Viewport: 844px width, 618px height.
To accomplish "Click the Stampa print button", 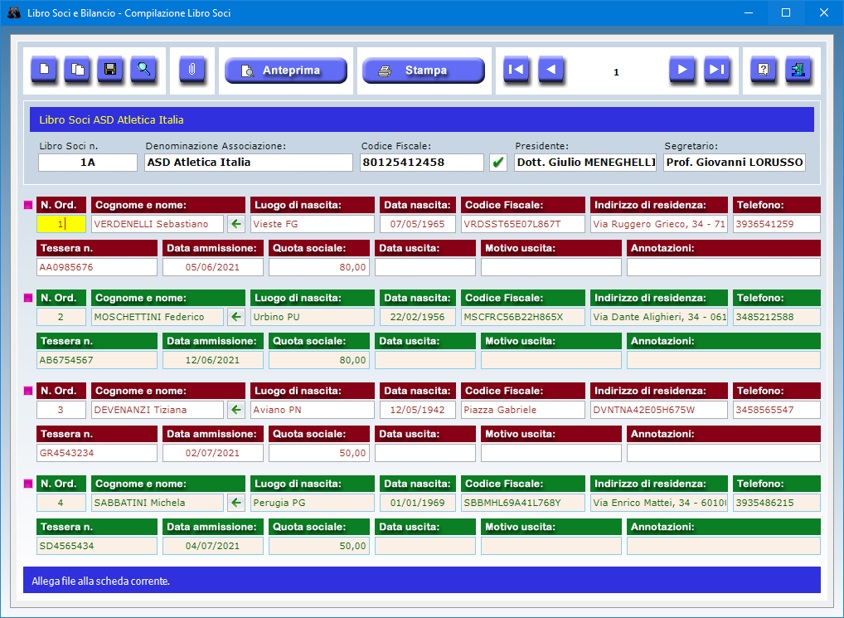I will [x=424, y=71].
